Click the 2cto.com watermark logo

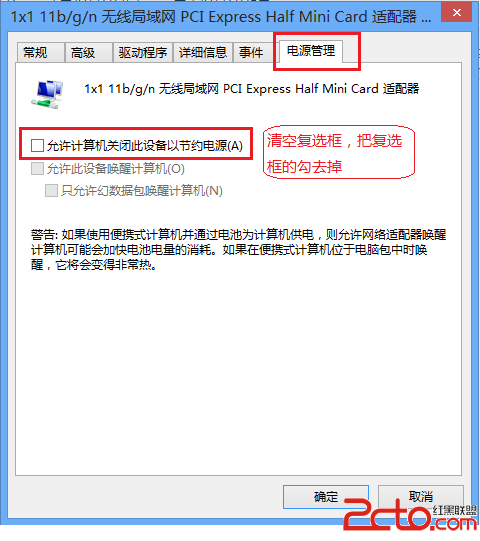point(409,514)
